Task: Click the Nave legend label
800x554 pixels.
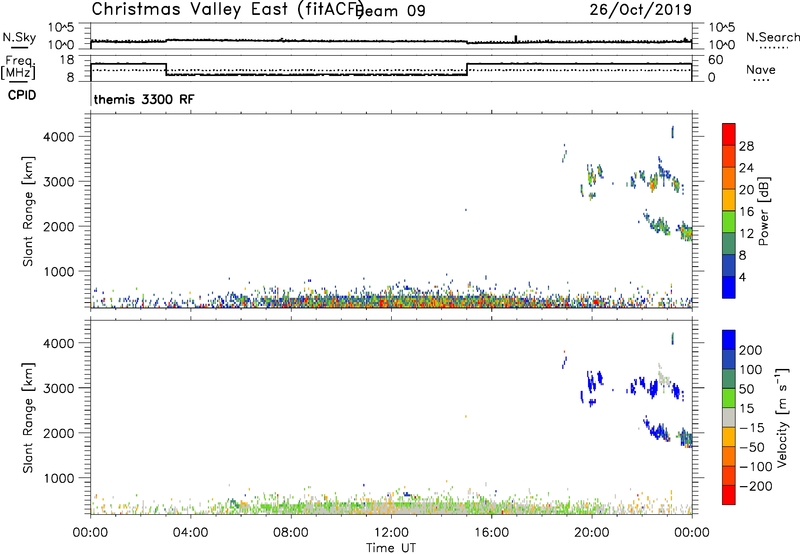Action: (x=761, y=70)
